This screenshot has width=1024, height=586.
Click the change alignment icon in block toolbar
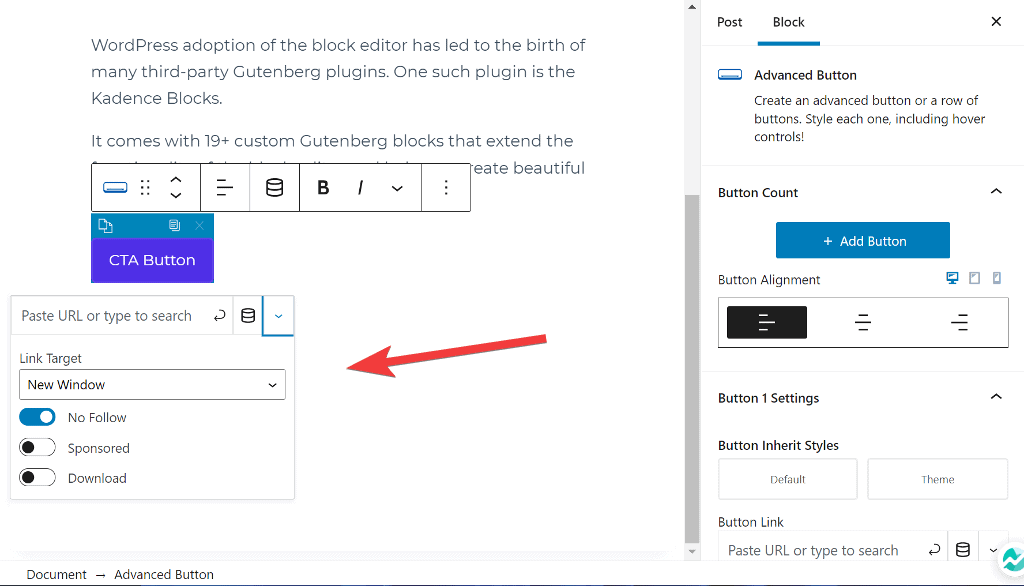pos(225,188)
